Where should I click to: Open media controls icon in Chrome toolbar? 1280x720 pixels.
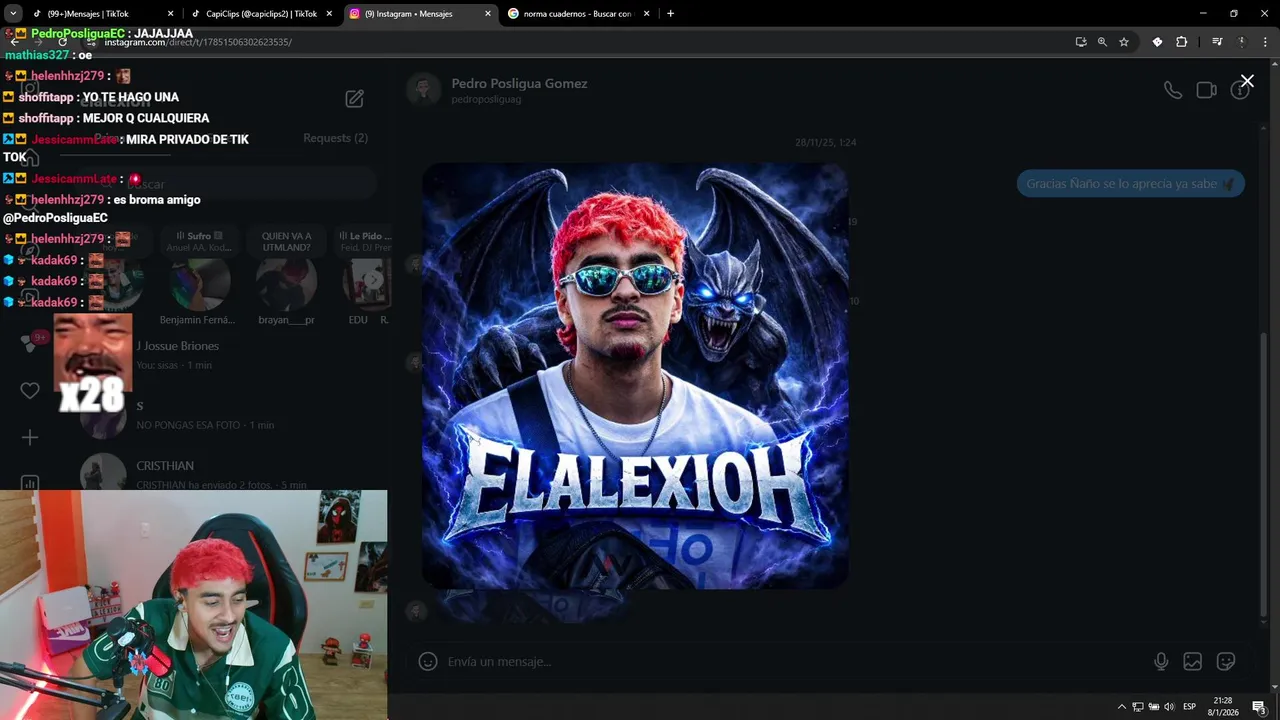pos(1217,42)
